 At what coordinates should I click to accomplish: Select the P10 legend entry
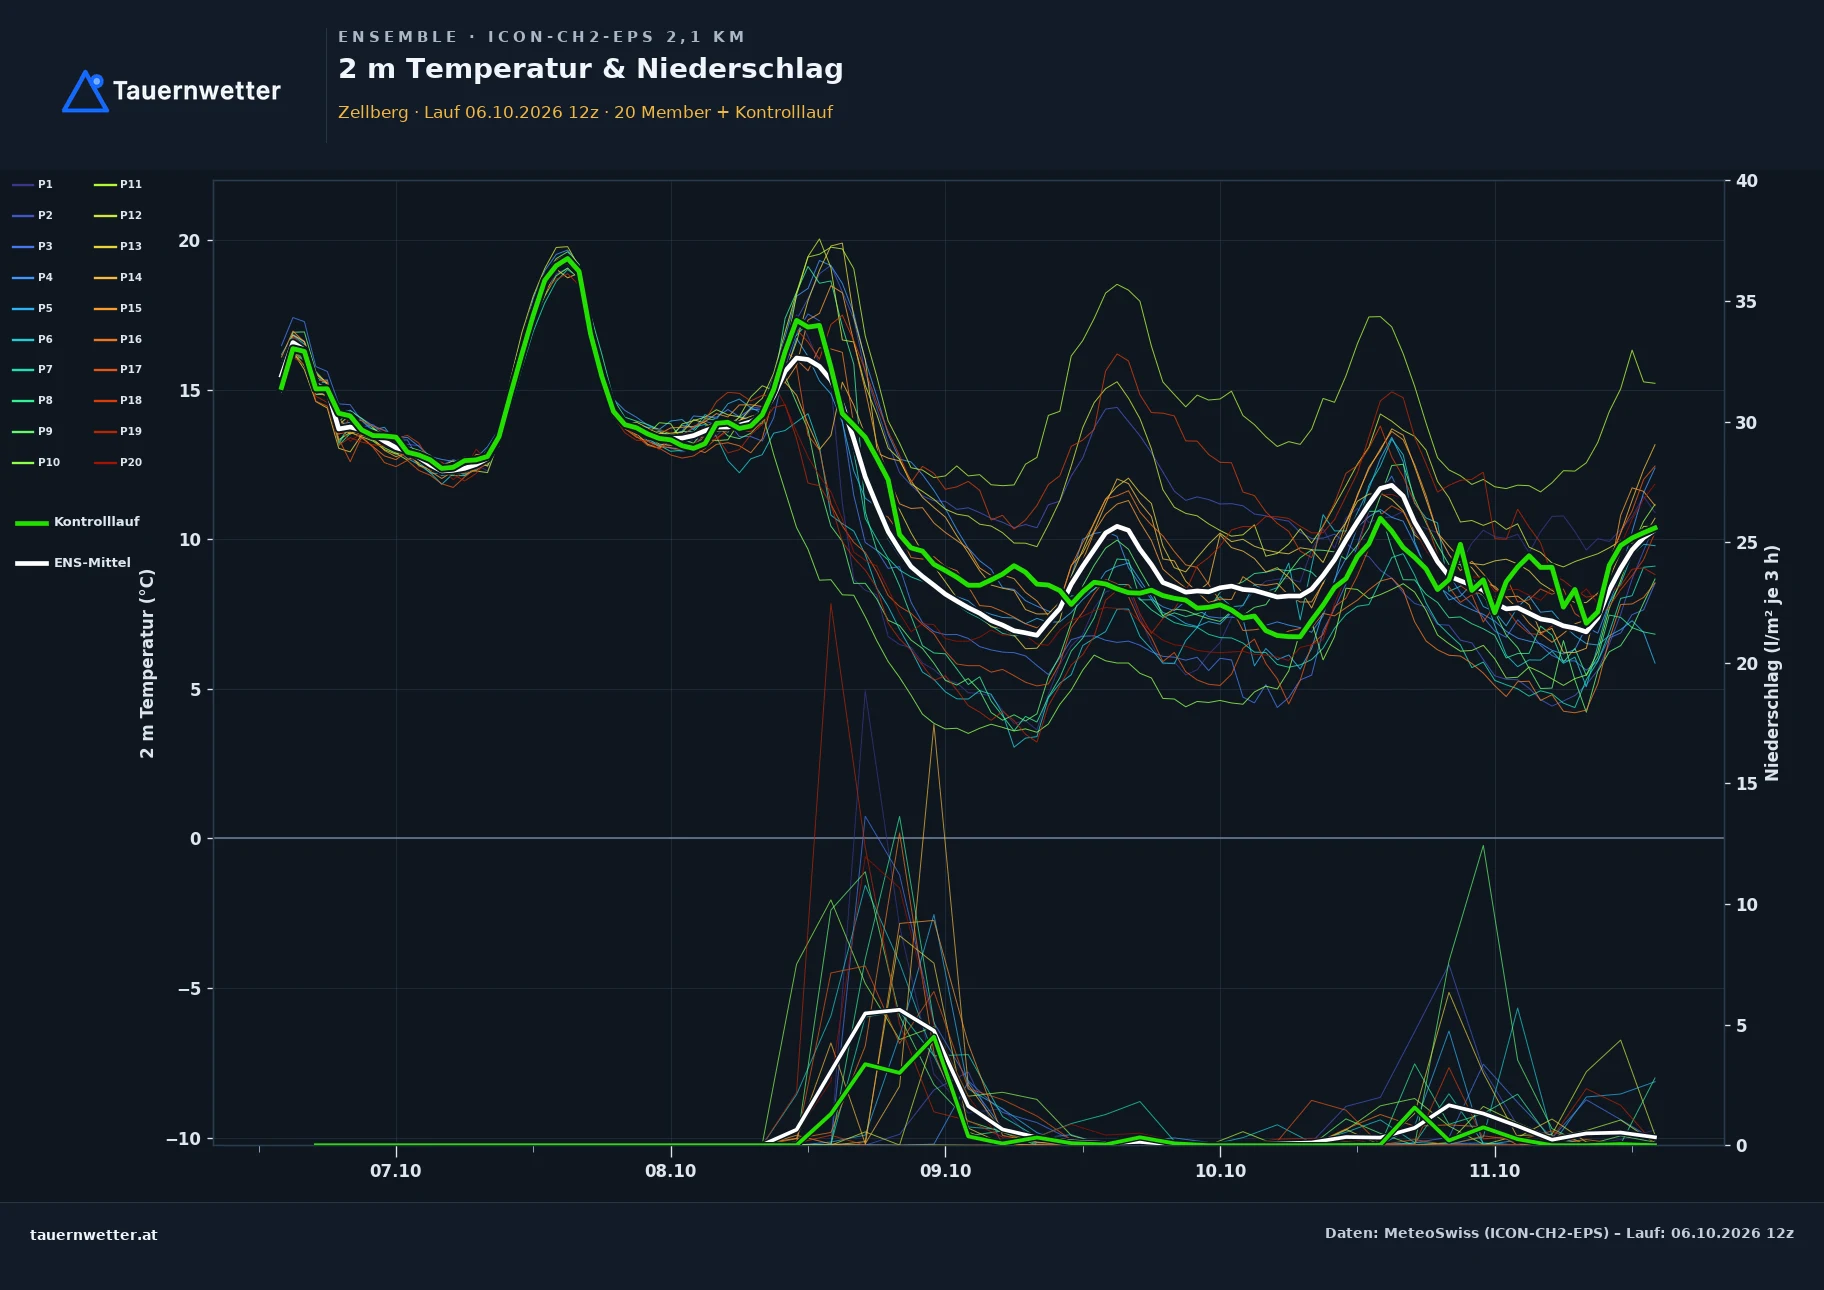(36, 462)
